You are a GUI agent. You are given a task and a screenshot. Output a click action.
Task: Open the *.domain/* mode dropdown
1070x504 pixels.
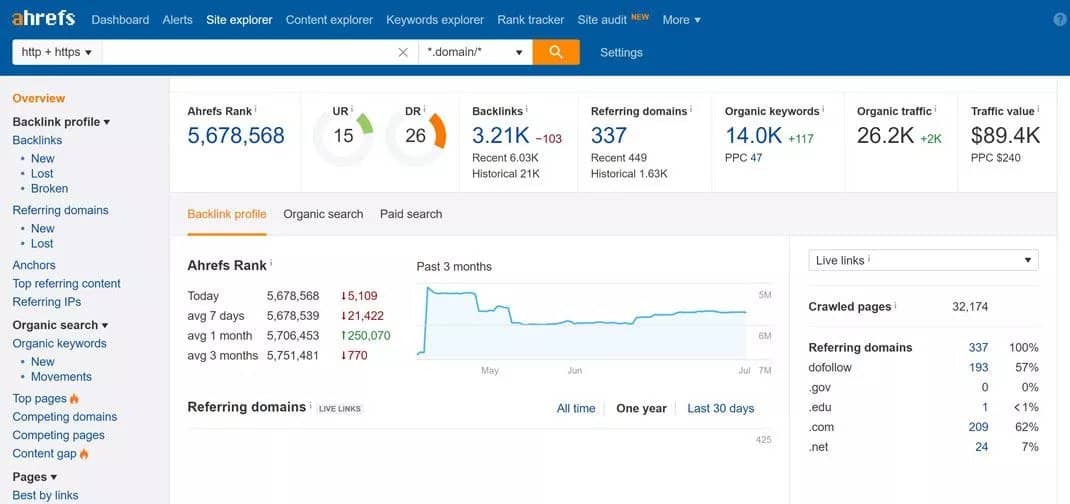coord(475,52)
